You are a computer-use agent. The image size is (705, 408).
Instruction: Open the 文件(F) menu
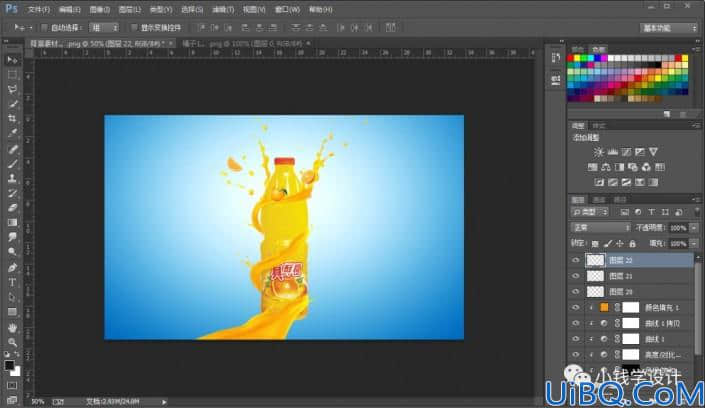(39, 9)
